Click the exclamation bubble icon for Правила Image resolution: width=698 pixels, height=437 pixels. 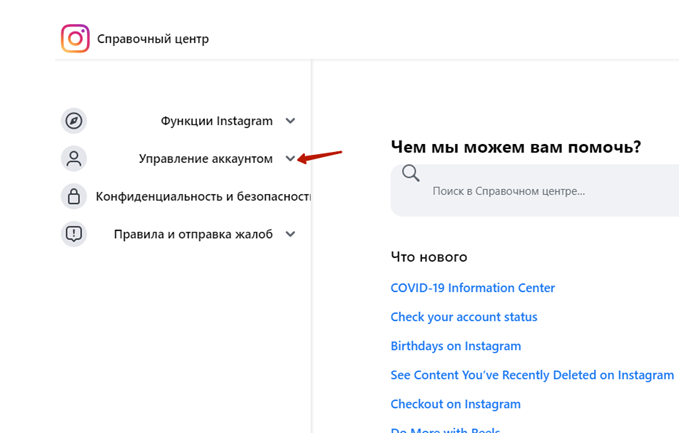click(x=74, y=234)
